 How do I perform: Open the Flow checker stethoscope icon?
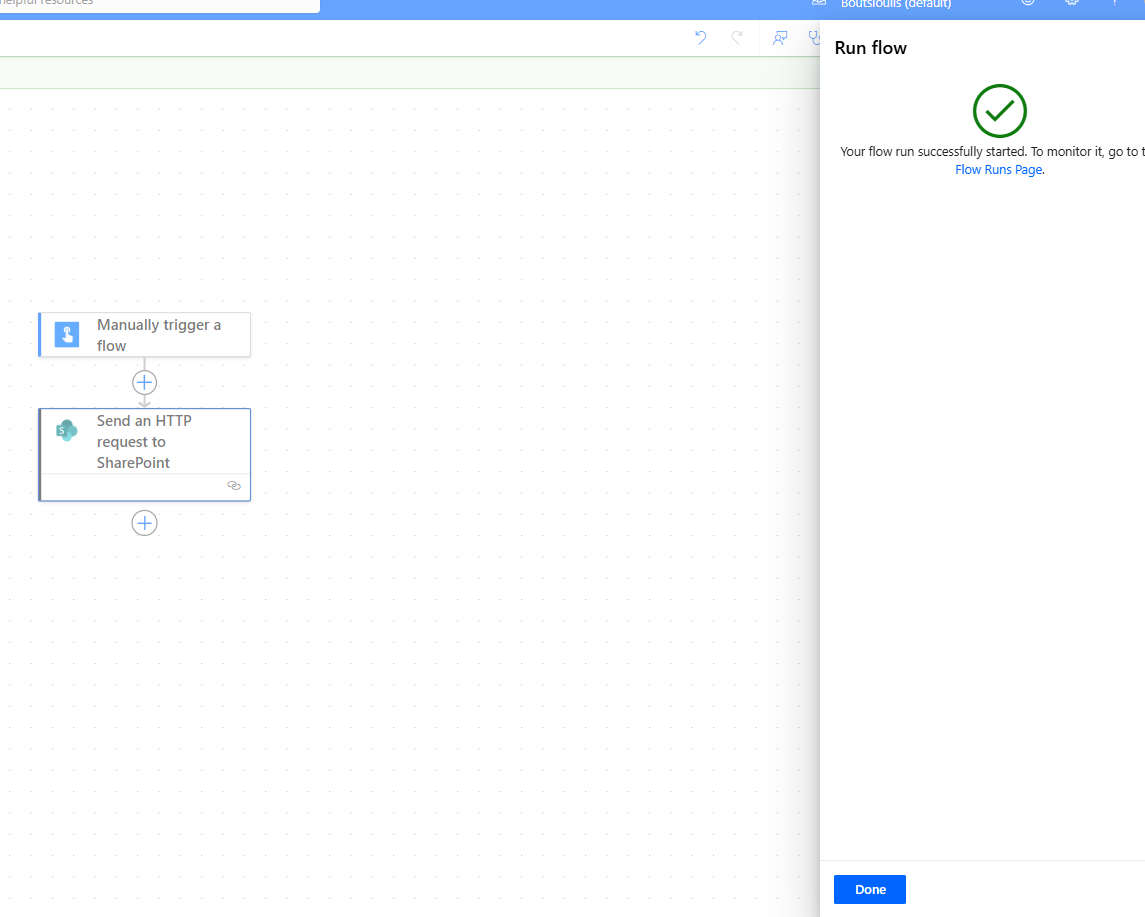[814, 38]
